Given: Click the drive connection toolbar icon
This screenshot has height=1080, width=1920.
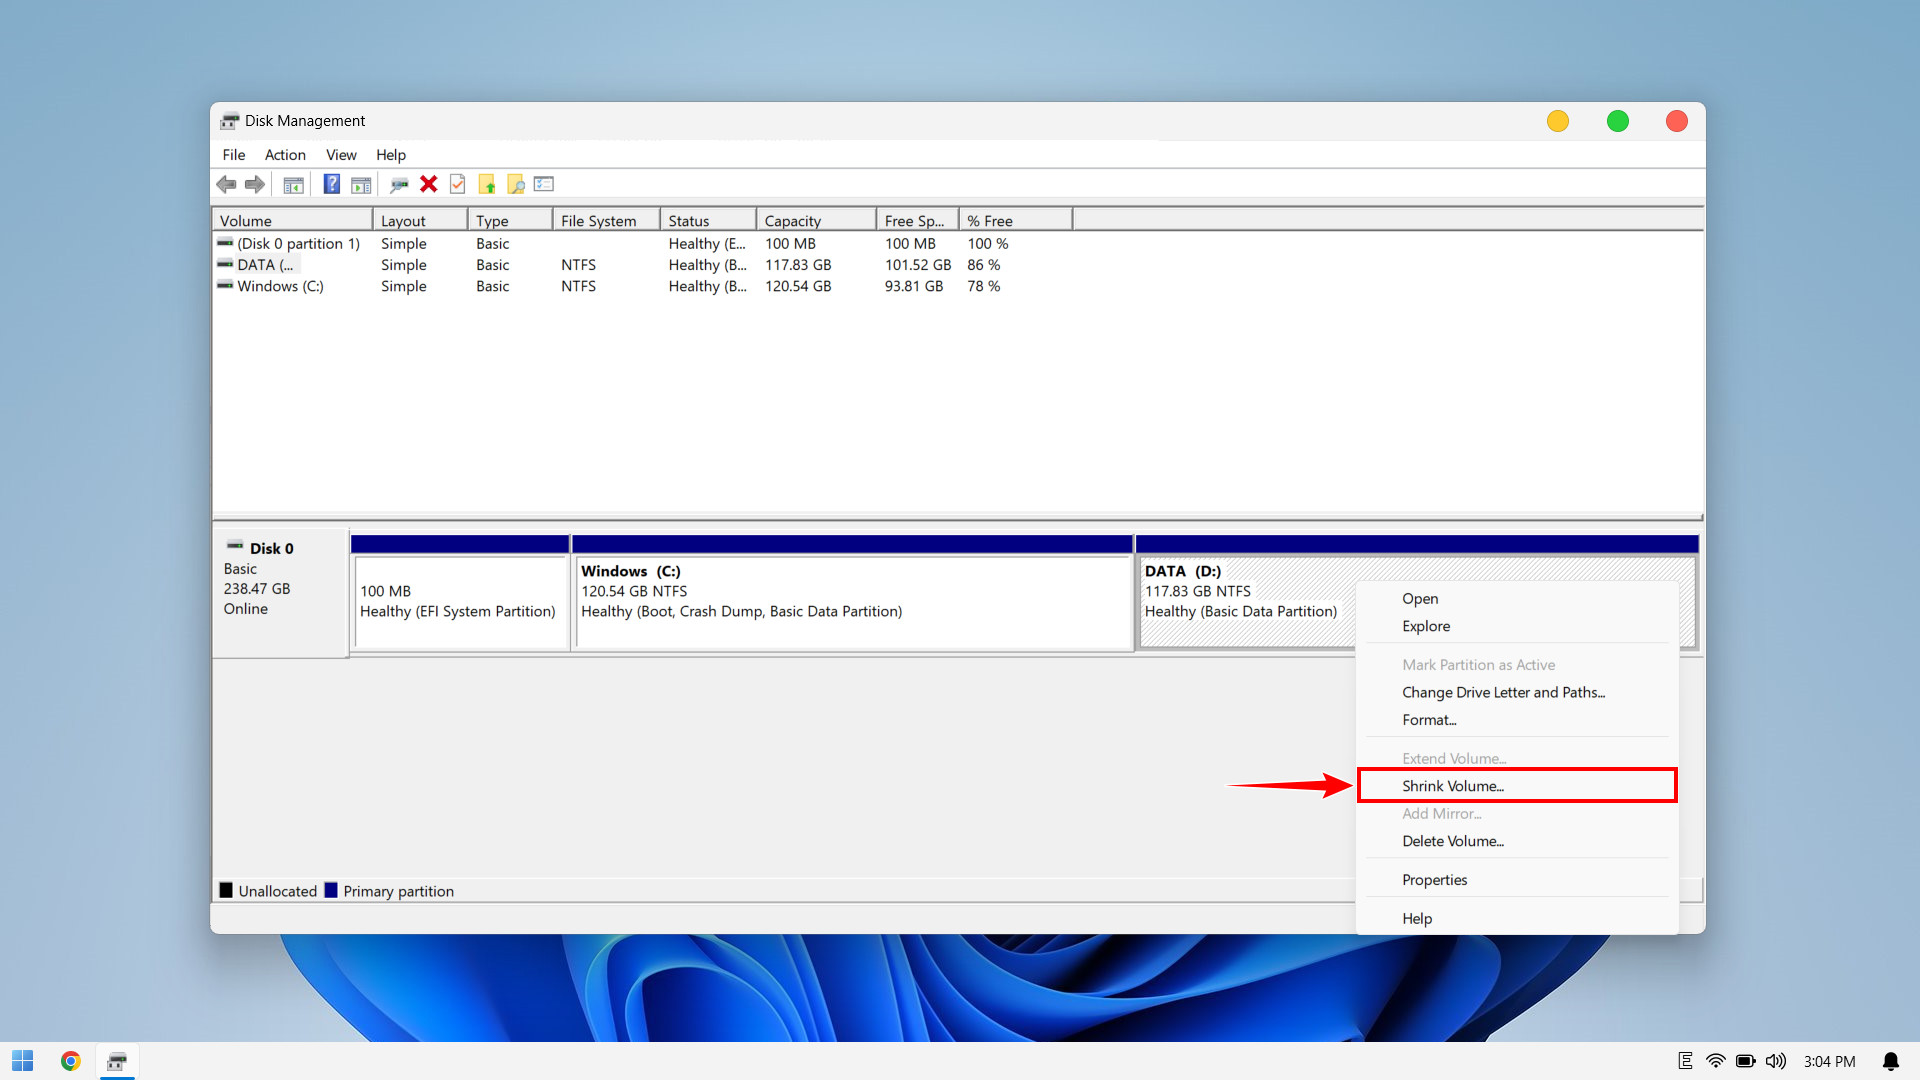Looking at the screenshot, I should [399, 184].
